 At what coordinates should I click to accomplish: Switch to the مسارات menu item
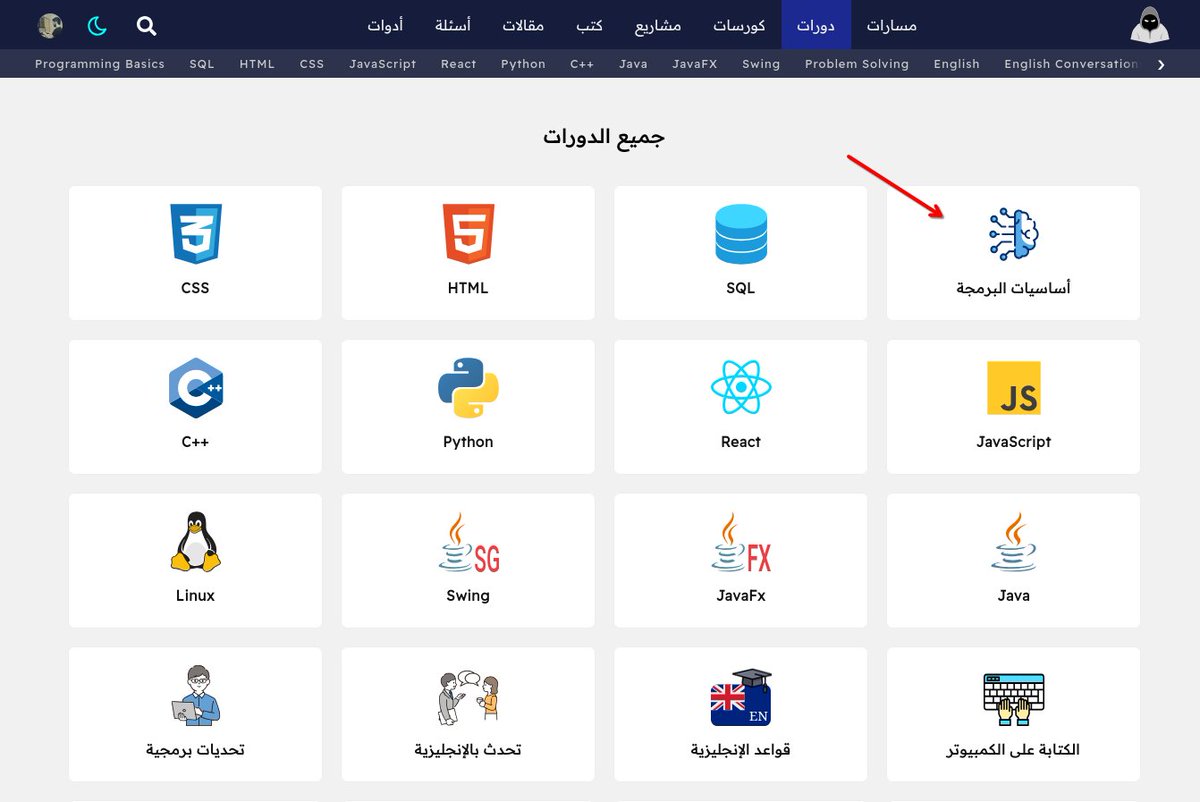(893, 25)
